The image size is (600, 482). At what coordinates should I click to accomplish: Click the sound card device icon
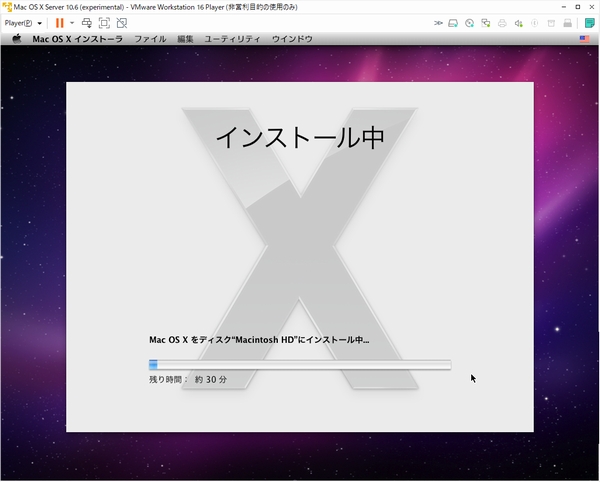click(518, 23)
